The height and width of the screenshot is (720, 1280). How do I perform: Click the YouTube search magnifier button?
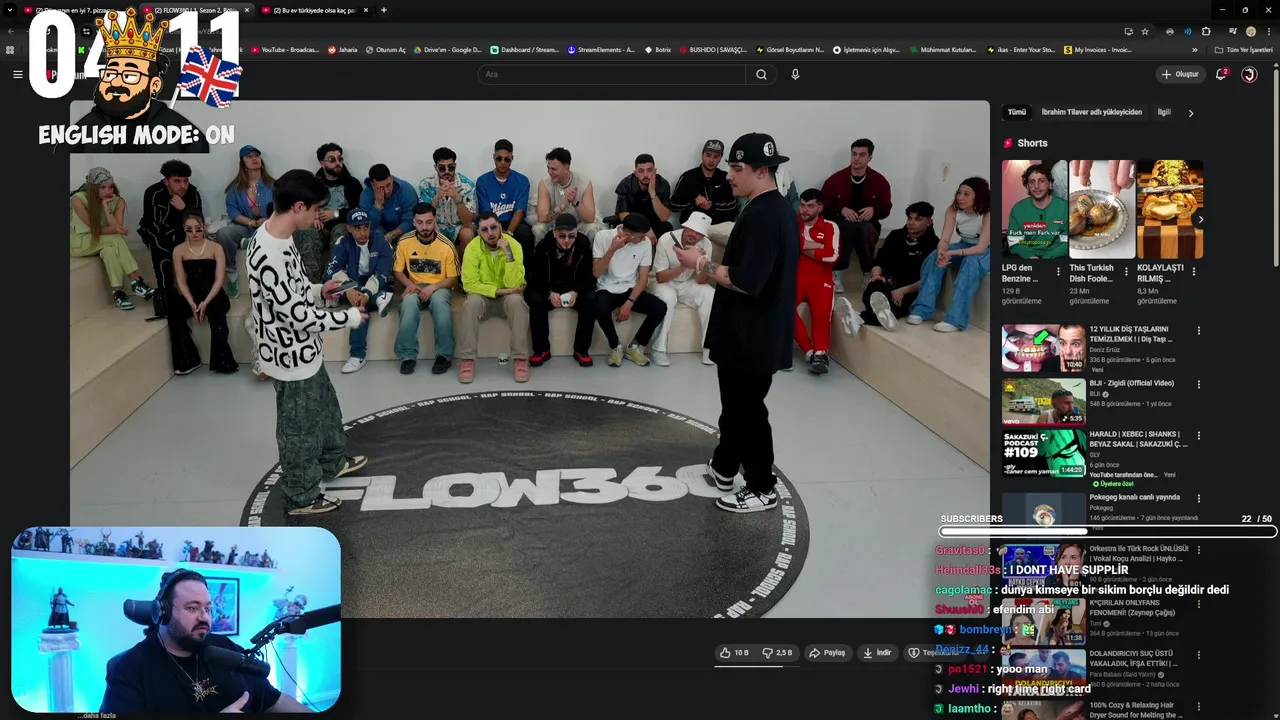[x=761, y=74]
